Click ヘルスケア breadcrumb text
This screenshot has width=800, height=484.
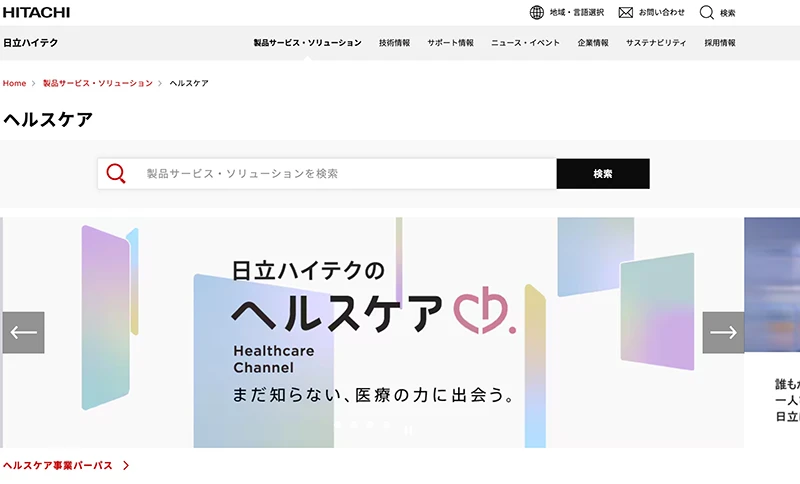point(189,83)
